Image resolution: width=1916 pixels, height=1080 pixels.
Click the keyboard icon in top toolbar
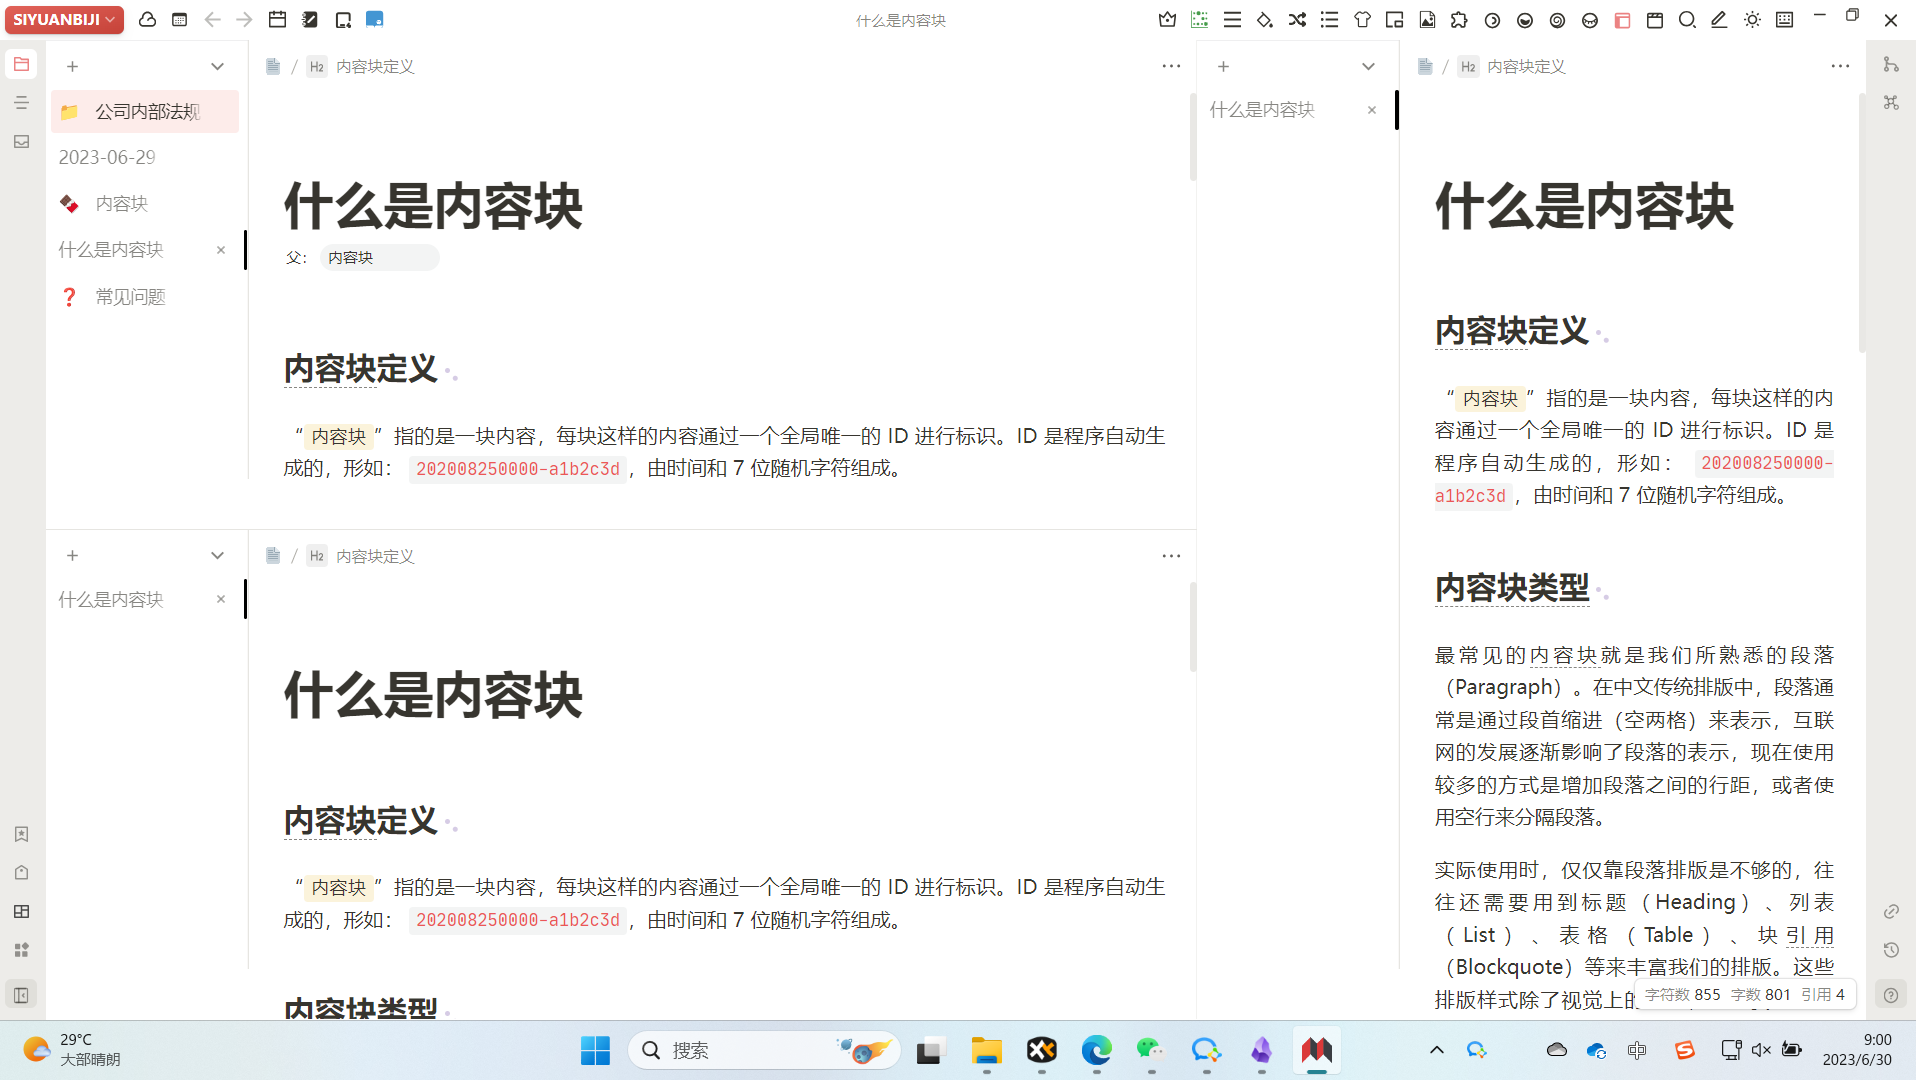click(x=1784, y=20)
